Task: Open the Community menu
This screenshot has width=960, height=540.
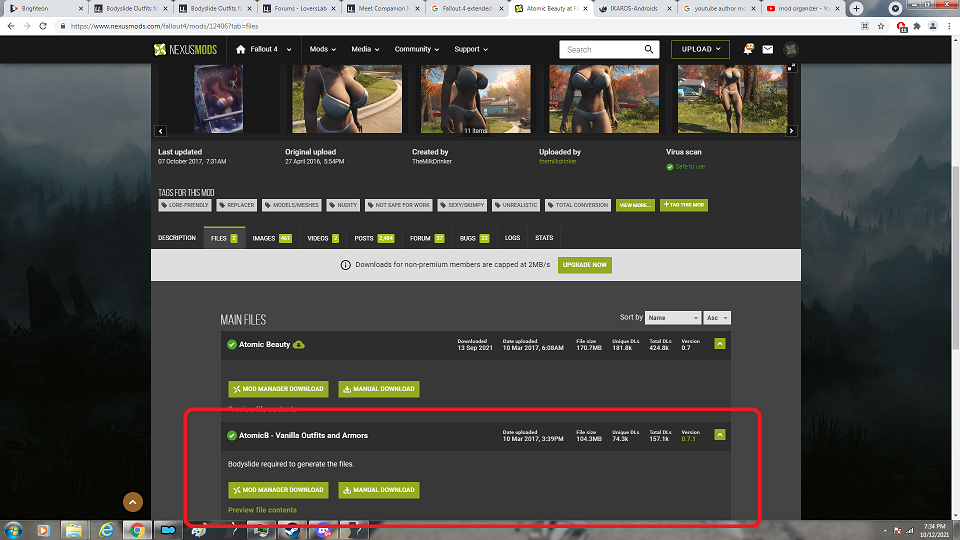Action: pyautogui.click(x=416, y=49)
